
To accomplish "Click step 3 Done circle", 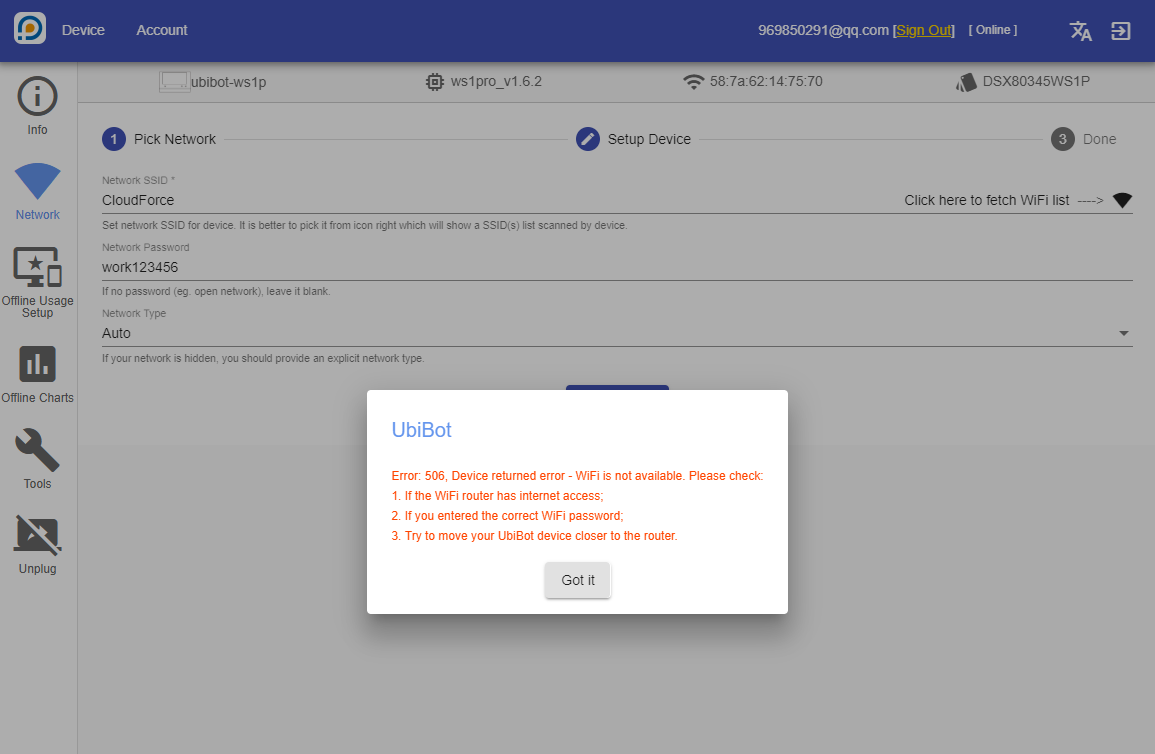I will click(x=1062, y=139).
